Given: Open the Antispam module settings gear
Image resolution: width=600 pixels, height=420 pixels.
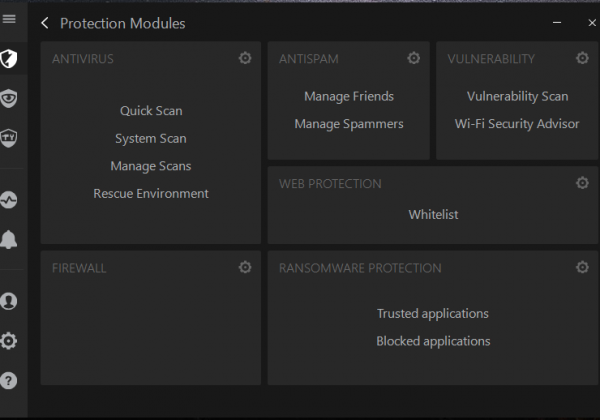Looking at the screenshot, I should pos(413,58).
